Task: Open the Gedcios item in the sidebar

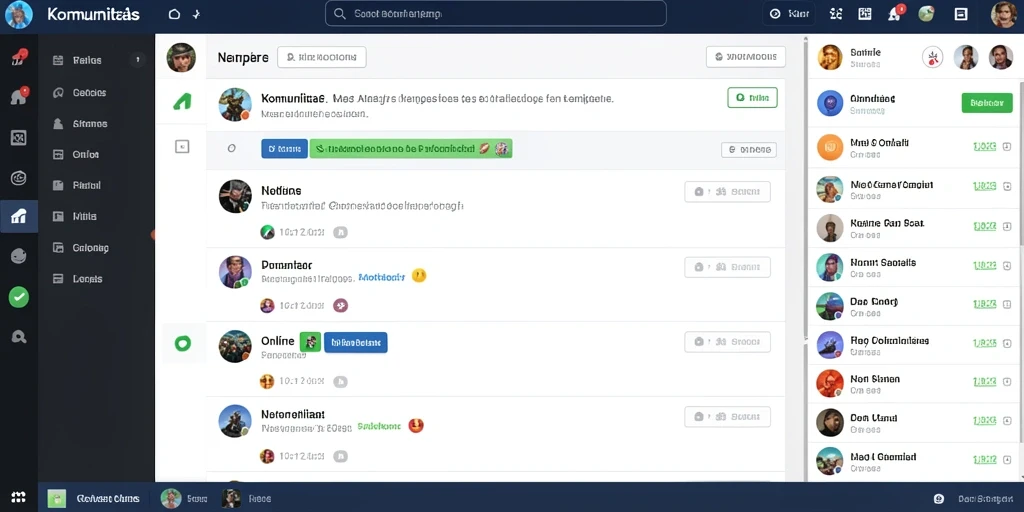Action: [89, 93]
